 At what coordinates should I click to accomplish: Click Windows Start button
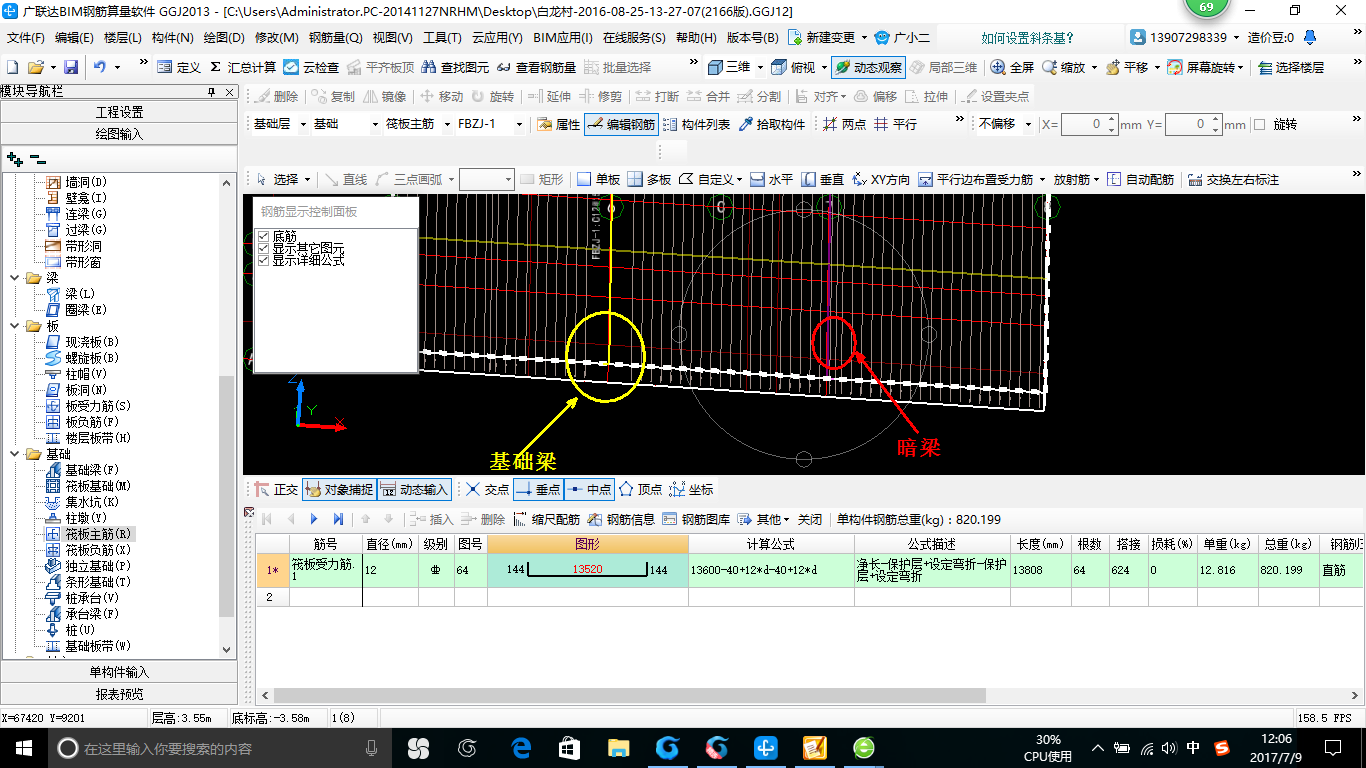click(23, 747)
